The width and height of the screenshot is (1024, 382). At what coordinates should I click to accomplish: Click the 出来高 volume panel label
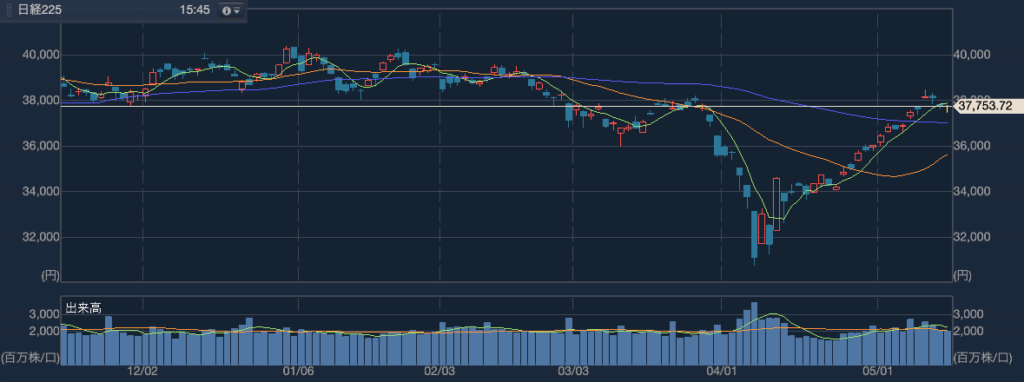click(x=84, y=307)
